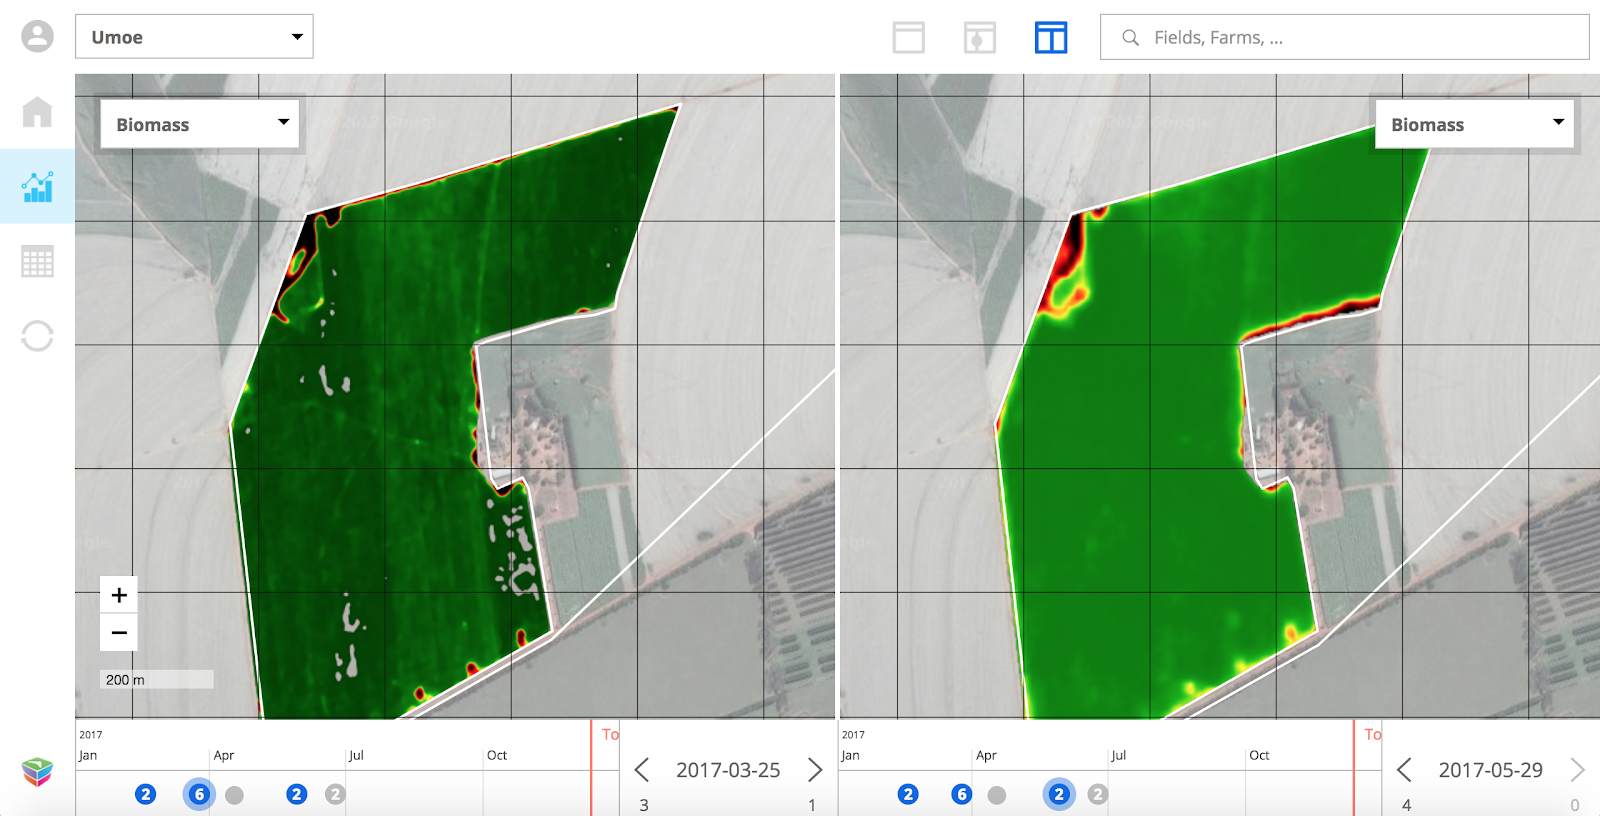
Task: Expand right map Biomass layer dropdown
Action: click(x=1474, y=125)
